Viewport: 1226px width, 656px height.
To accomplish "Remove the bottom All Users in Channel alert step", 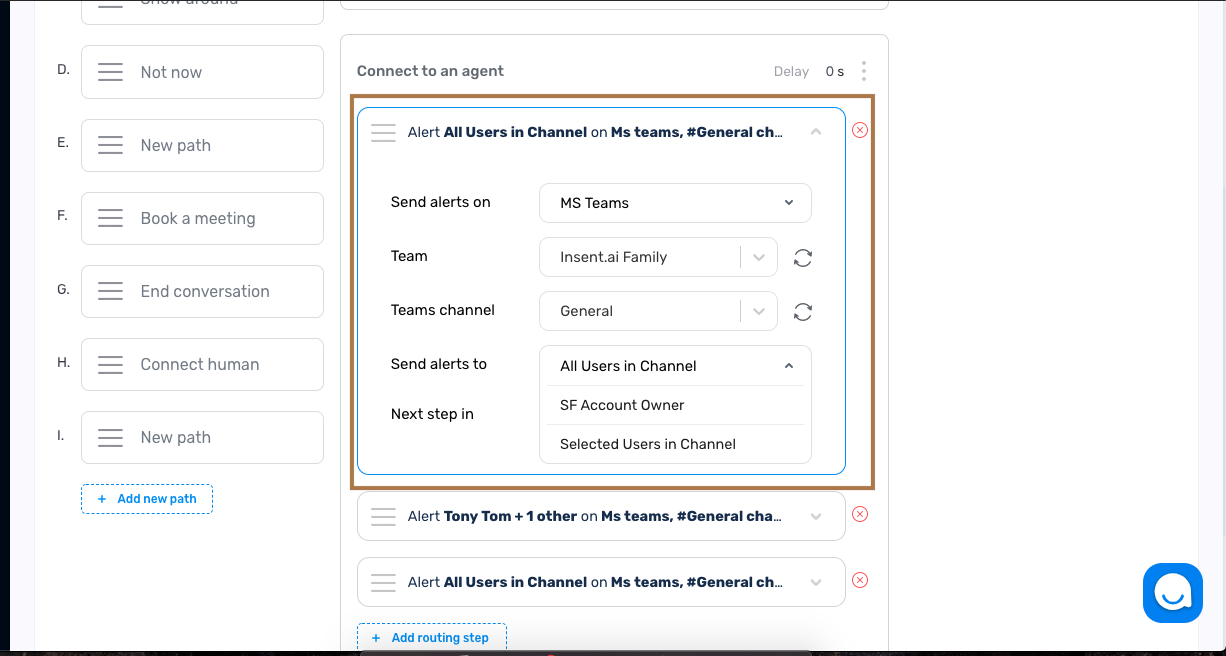I will 859,580.
